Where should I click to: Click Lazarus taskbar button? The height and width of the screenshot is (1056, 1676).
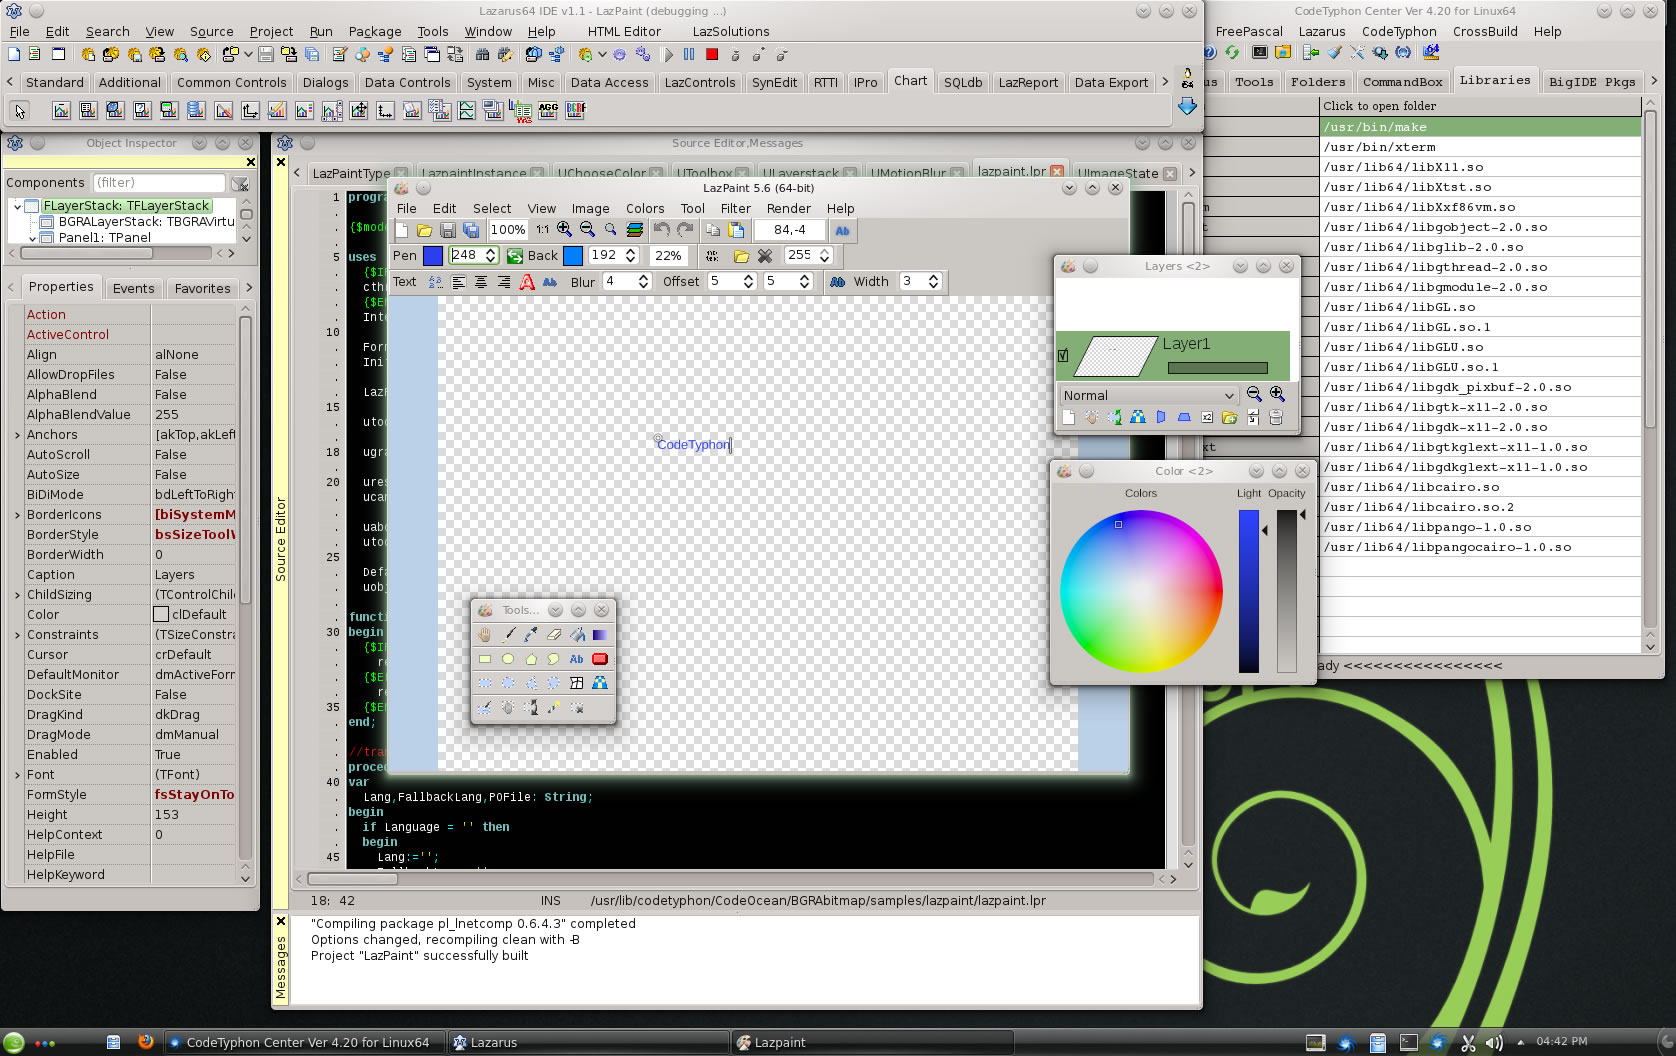(x=587, y=1042)
